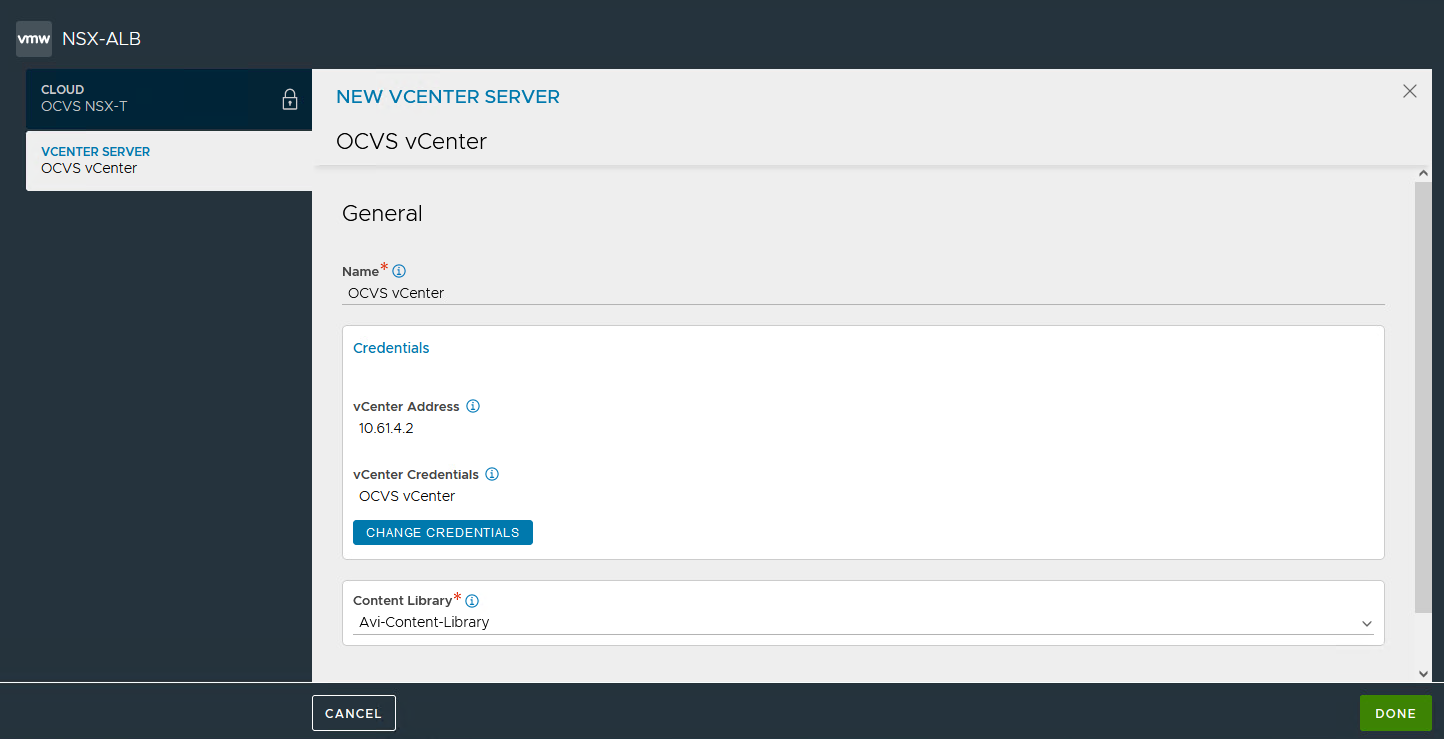Screen dimensions: 1444x739
Task: Show info tooltip for vCenter Credentials
Action: (492, 474)
